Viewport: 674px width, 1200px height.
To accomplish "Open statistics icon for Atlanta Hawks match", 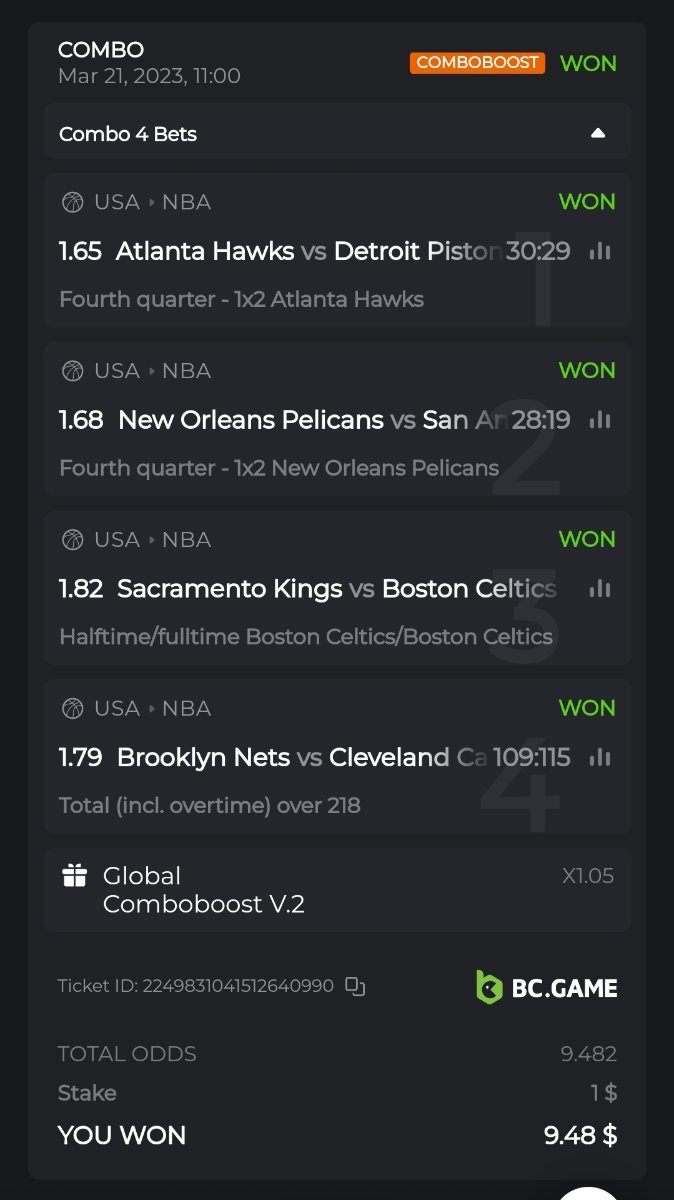I will 600,251.
